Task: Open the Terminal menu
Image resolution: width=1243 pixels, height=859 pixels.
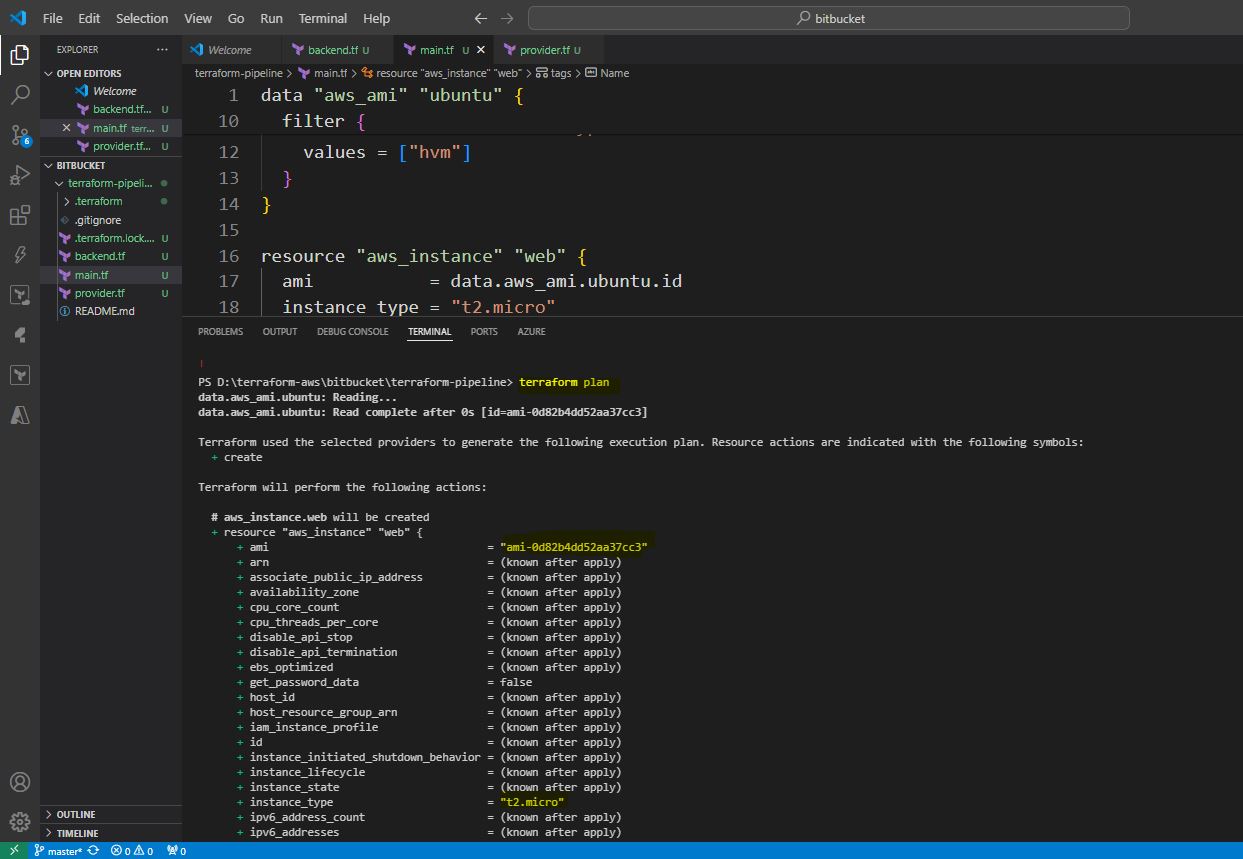Action: click(322, 18)
